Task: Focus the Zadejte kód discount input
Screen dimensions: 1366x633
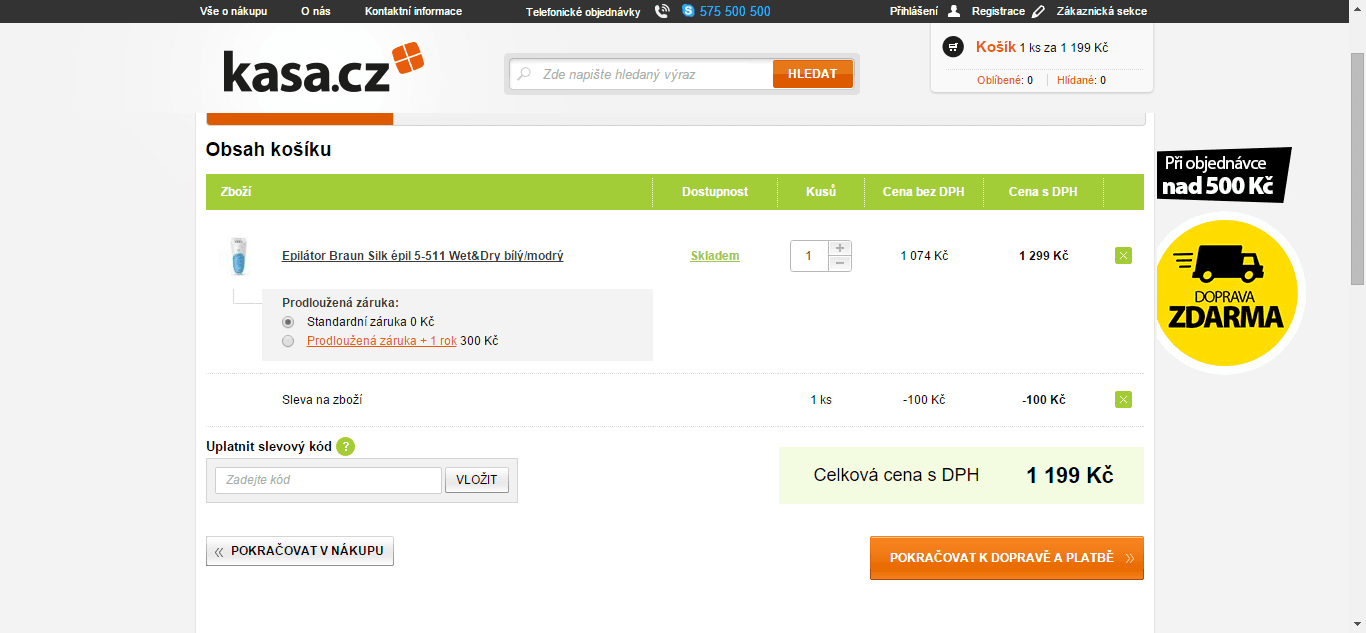Action: click(x=328, y=480)
